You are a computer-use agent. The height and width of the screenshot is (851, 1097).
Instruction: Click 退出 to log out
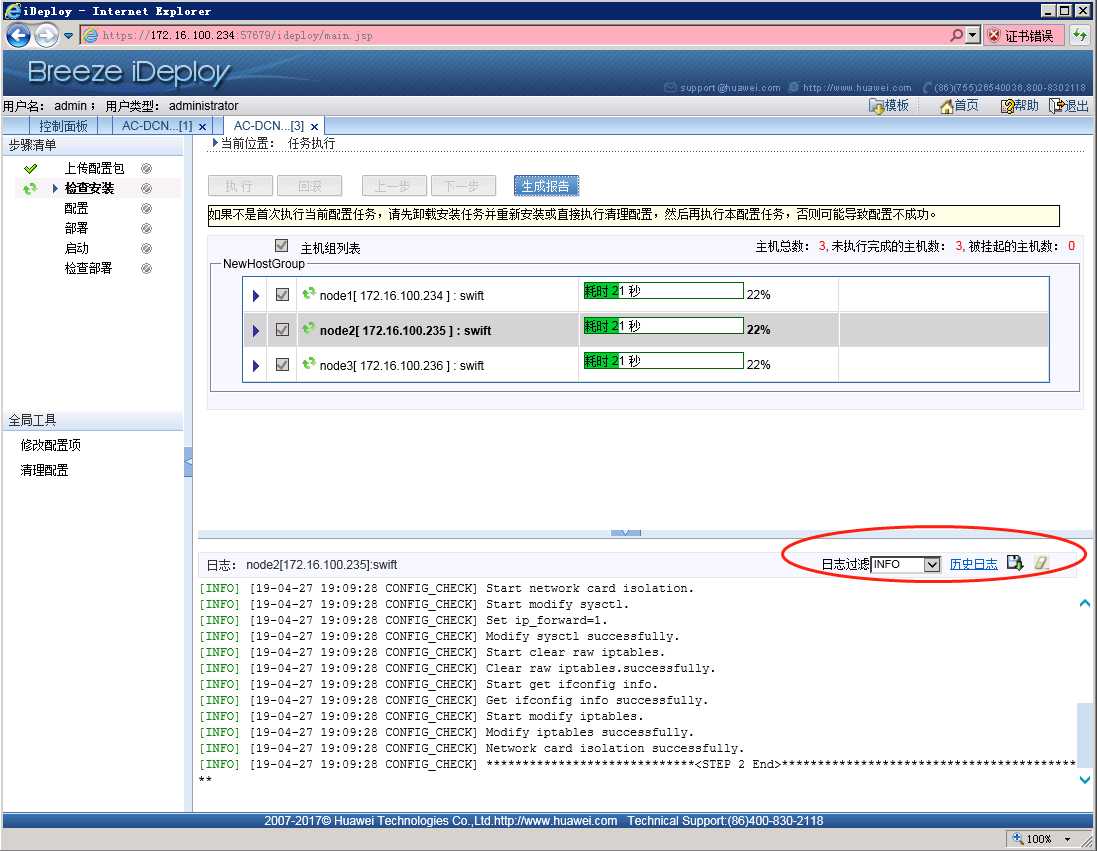1069,106
